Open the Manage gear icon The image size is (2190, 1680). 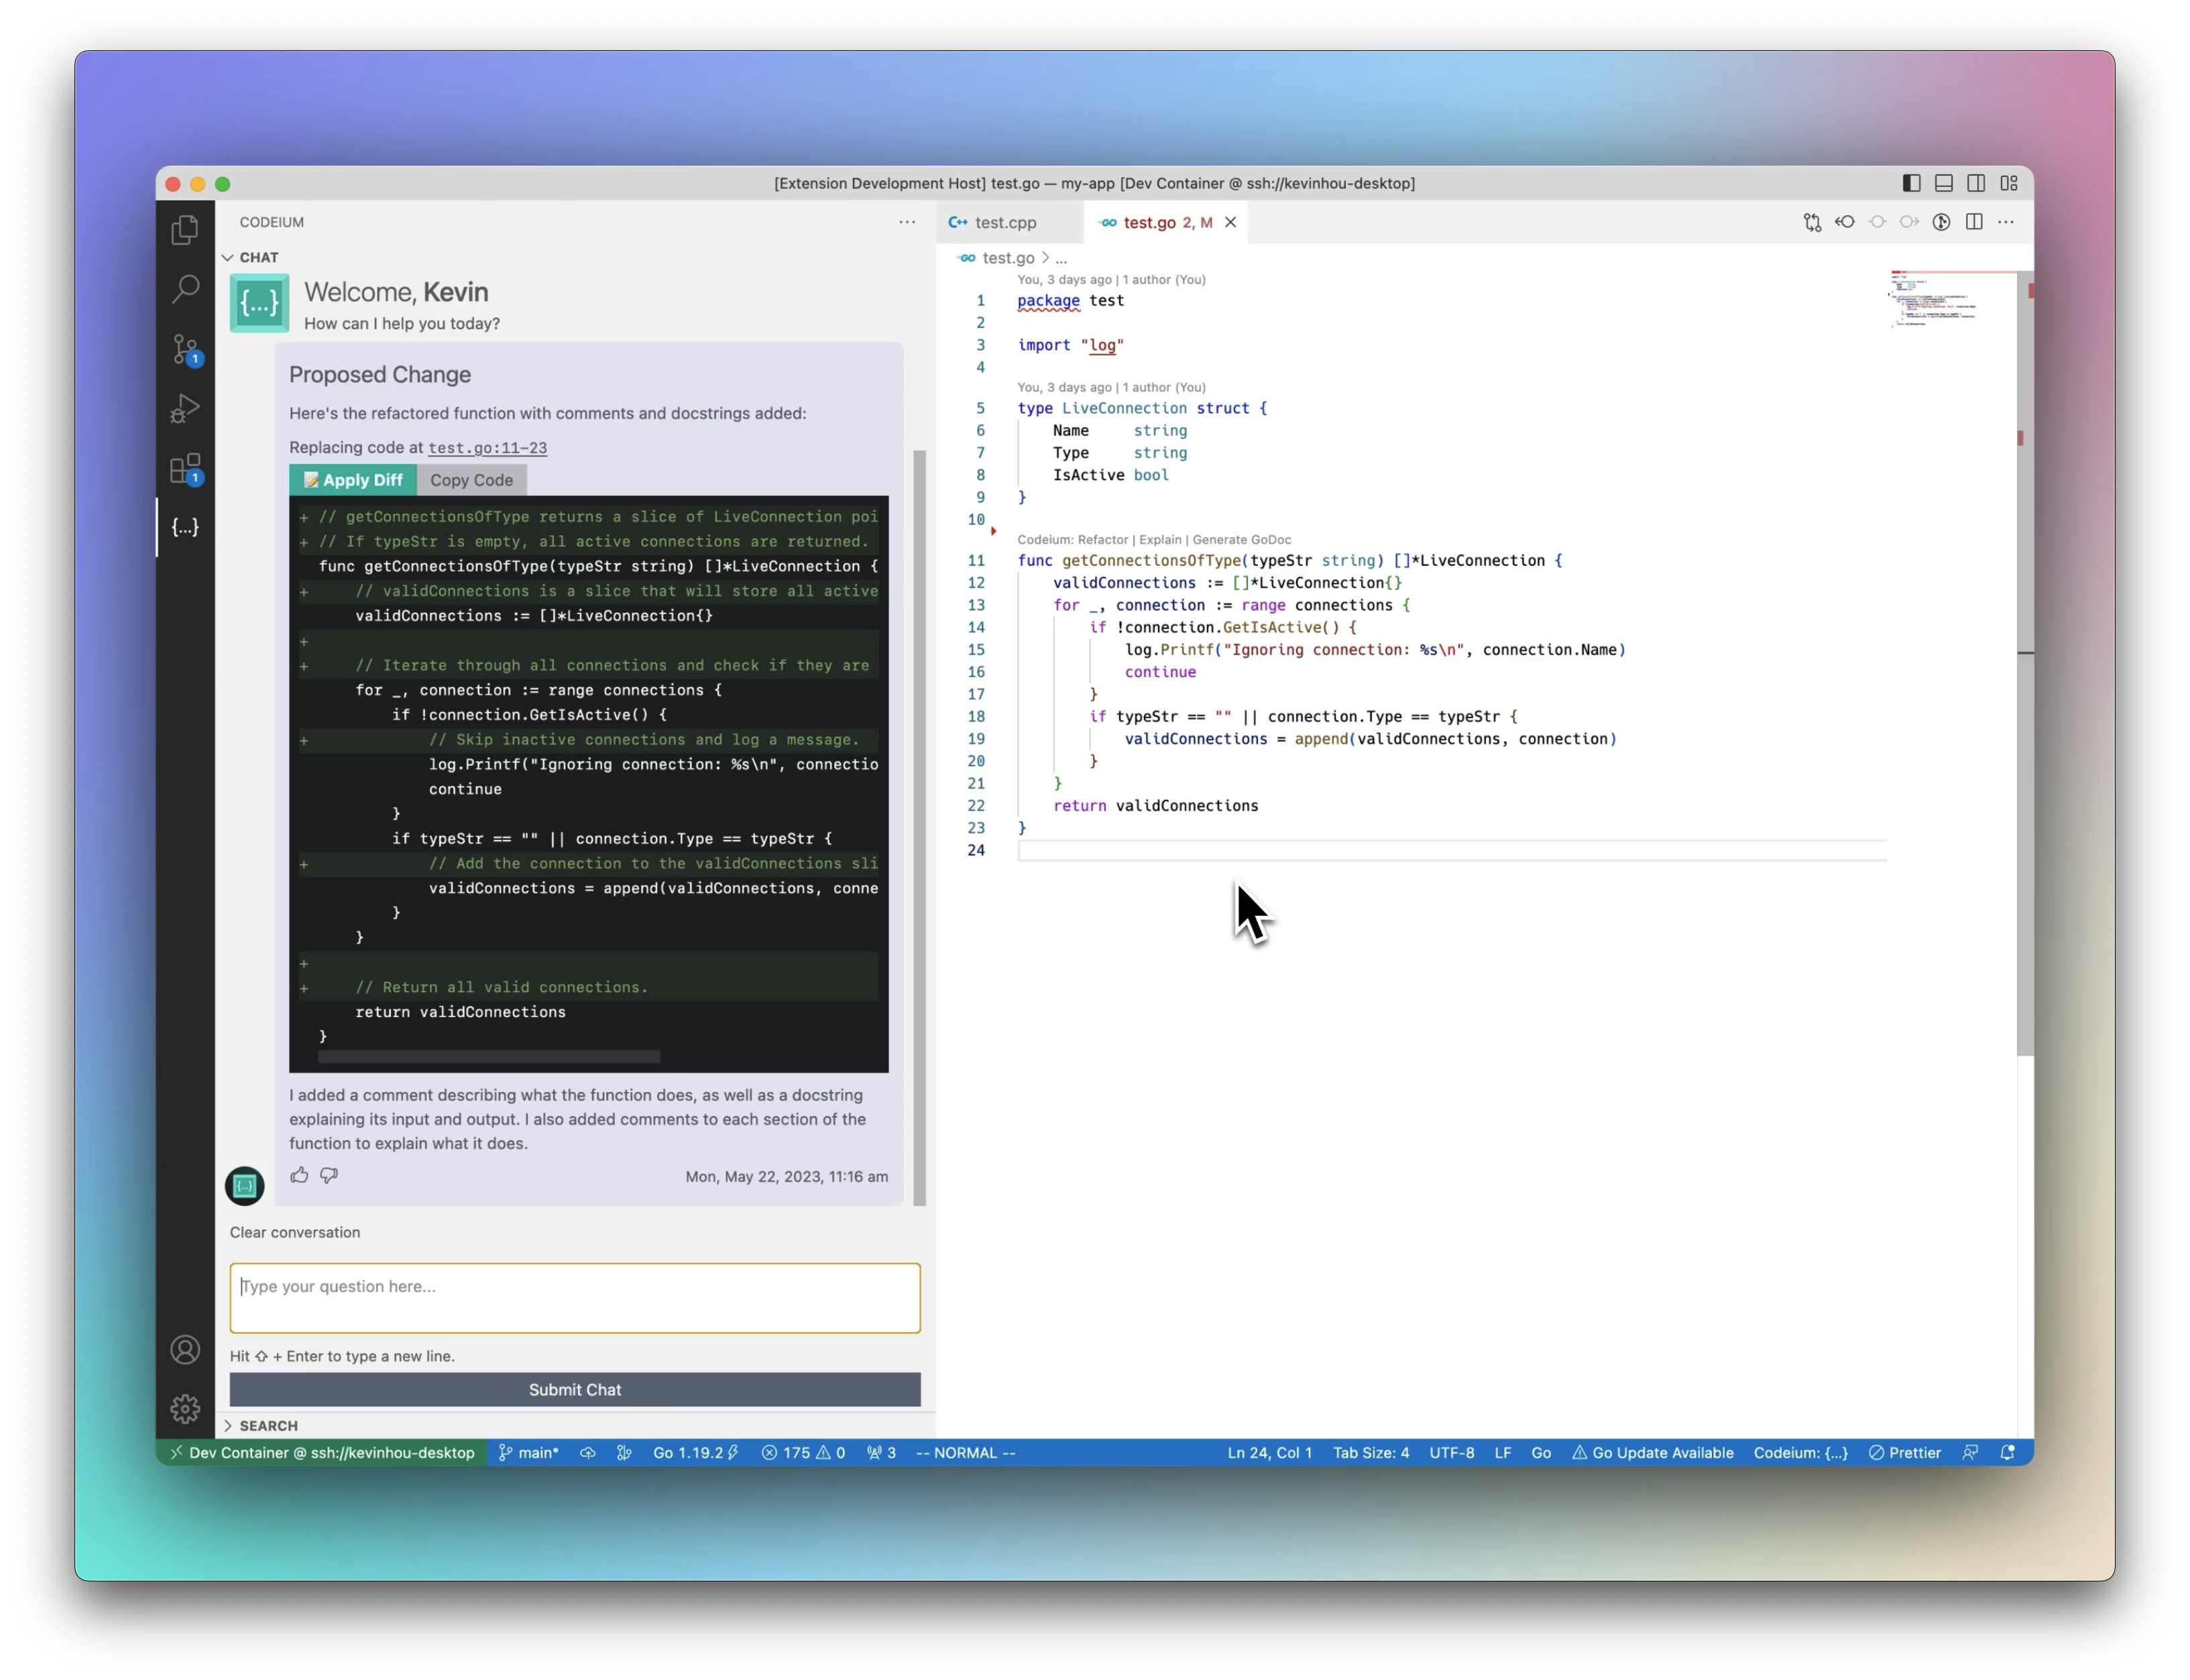point(185,1409)
